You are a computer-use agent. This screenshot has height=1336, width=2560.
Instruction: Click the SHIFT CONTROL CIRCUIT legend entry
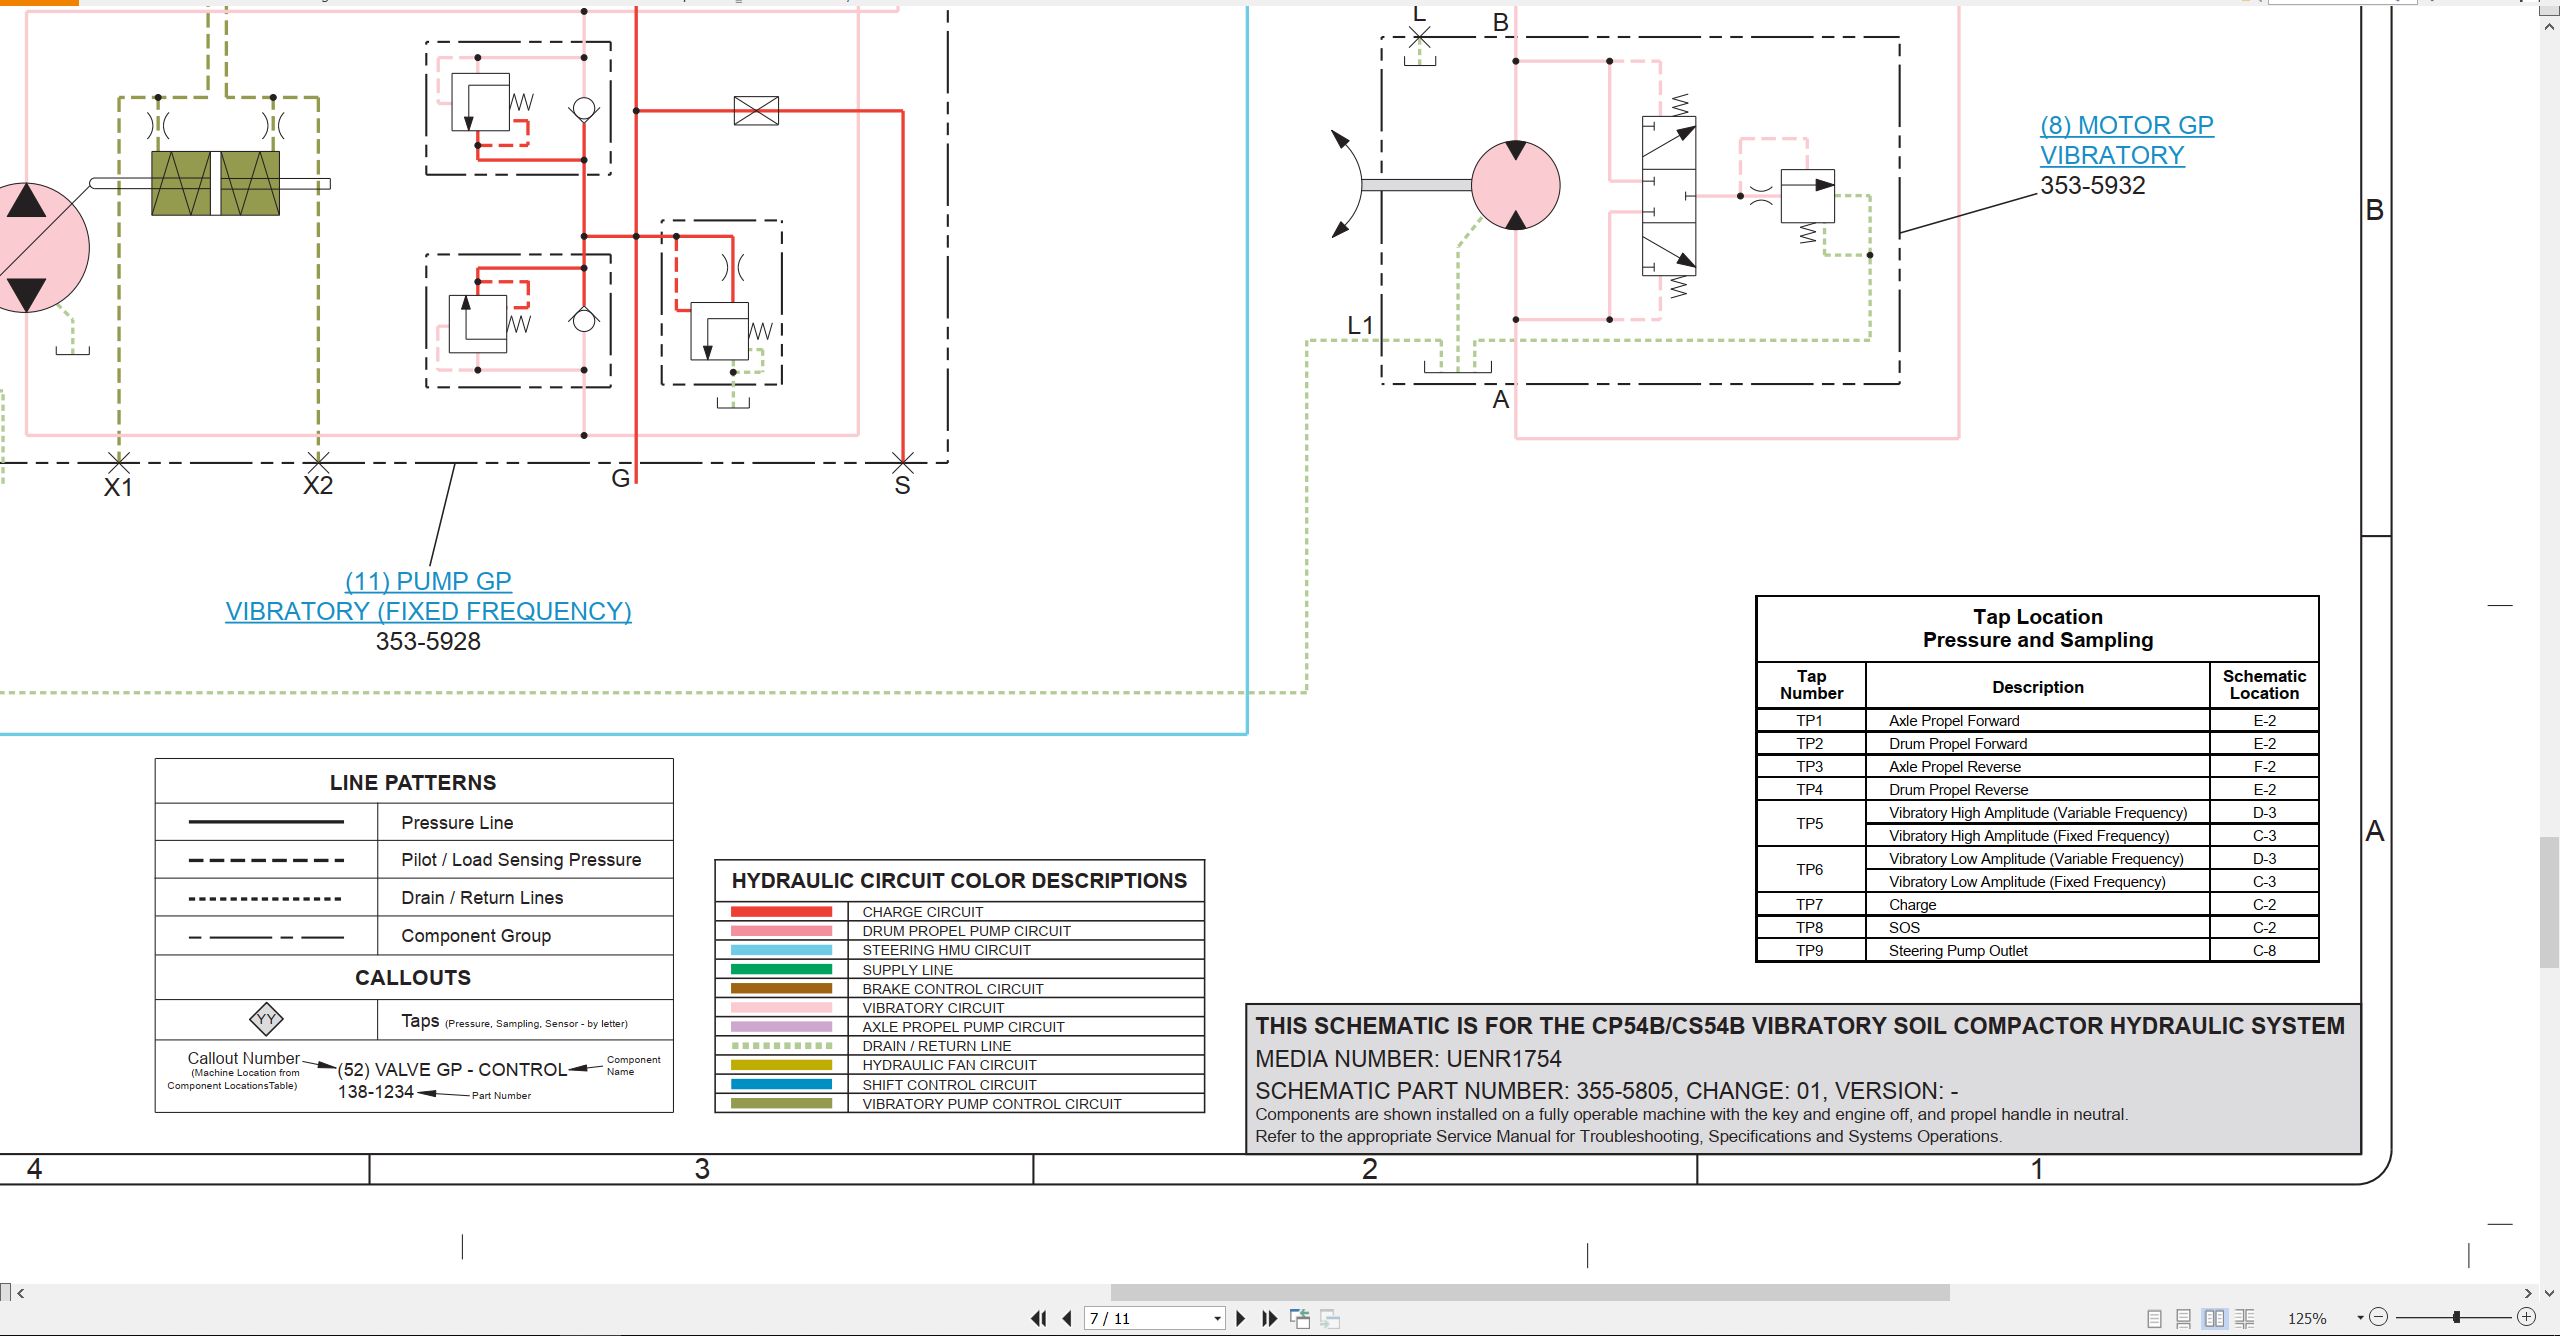tap(949, 1084)
